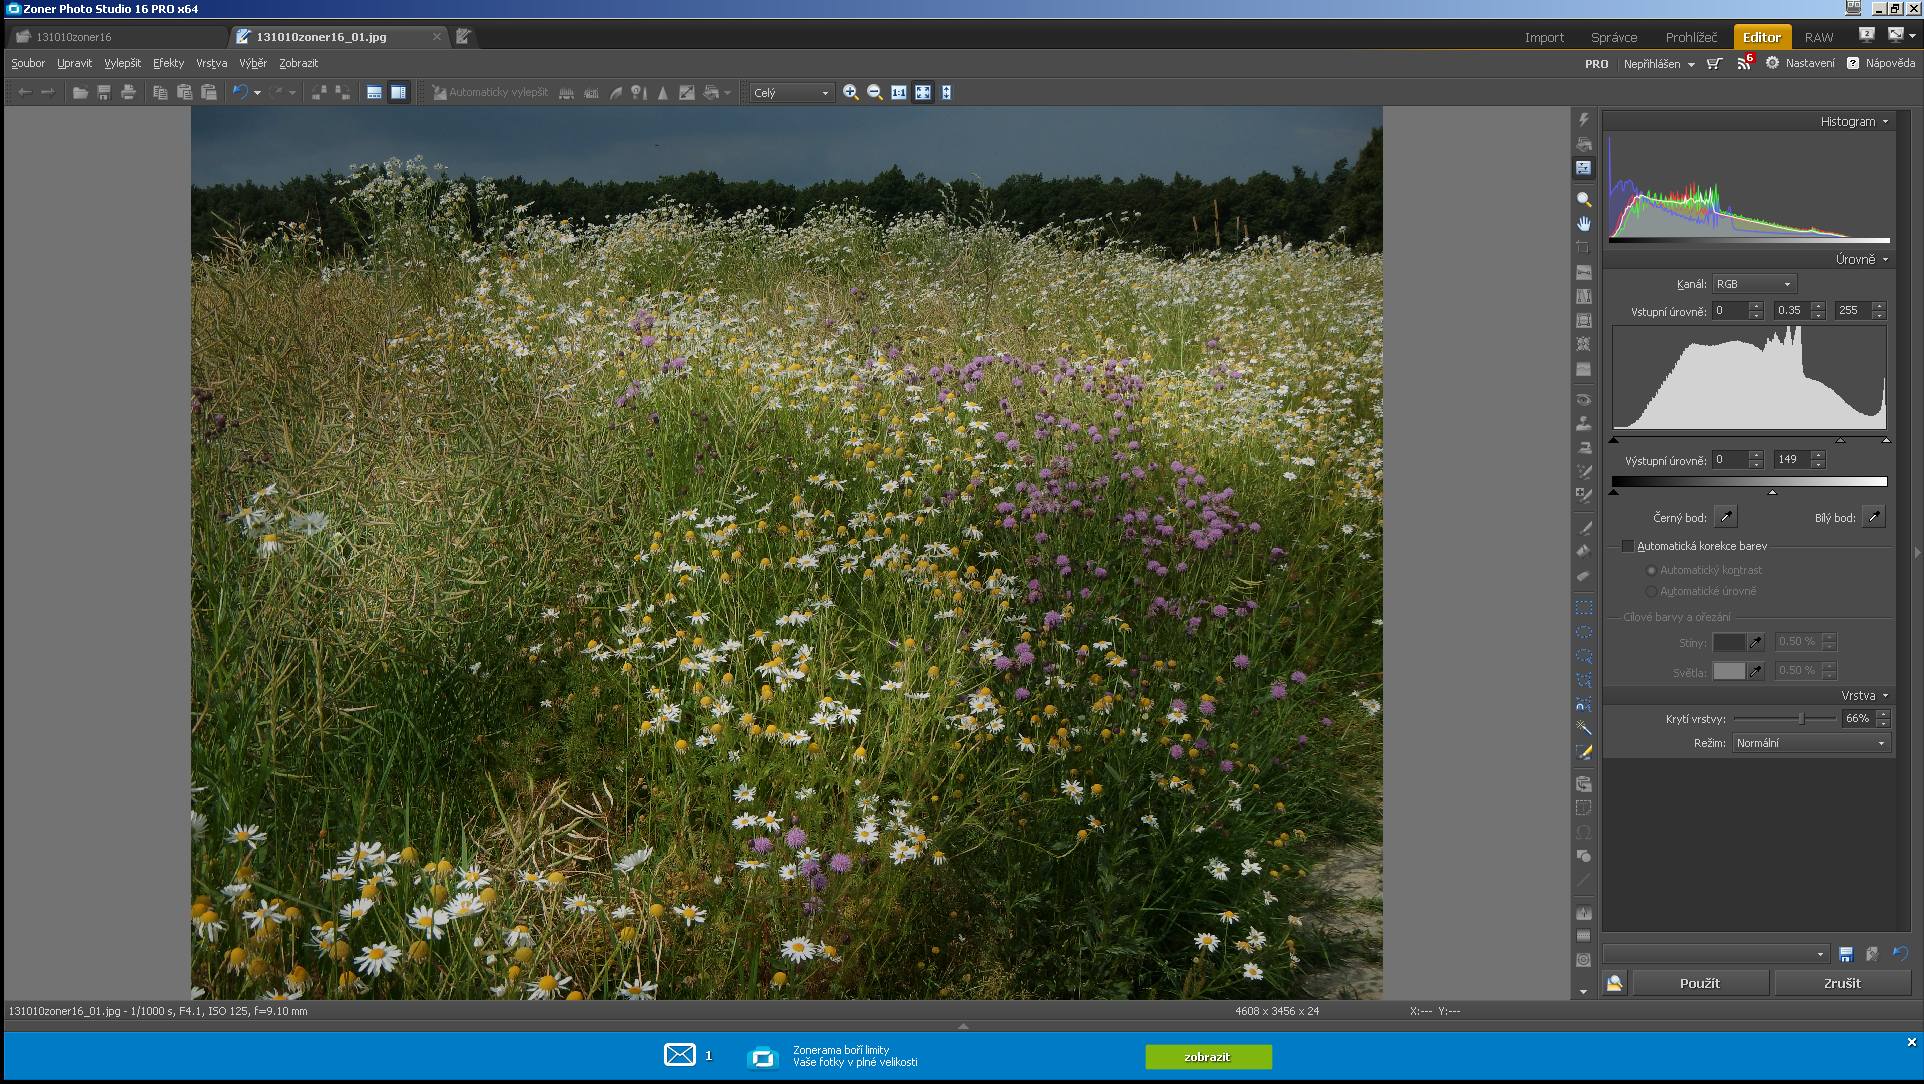Click the zoom out toolbar icon
The image size is (1924, 1084).
[x=874, y=92]
